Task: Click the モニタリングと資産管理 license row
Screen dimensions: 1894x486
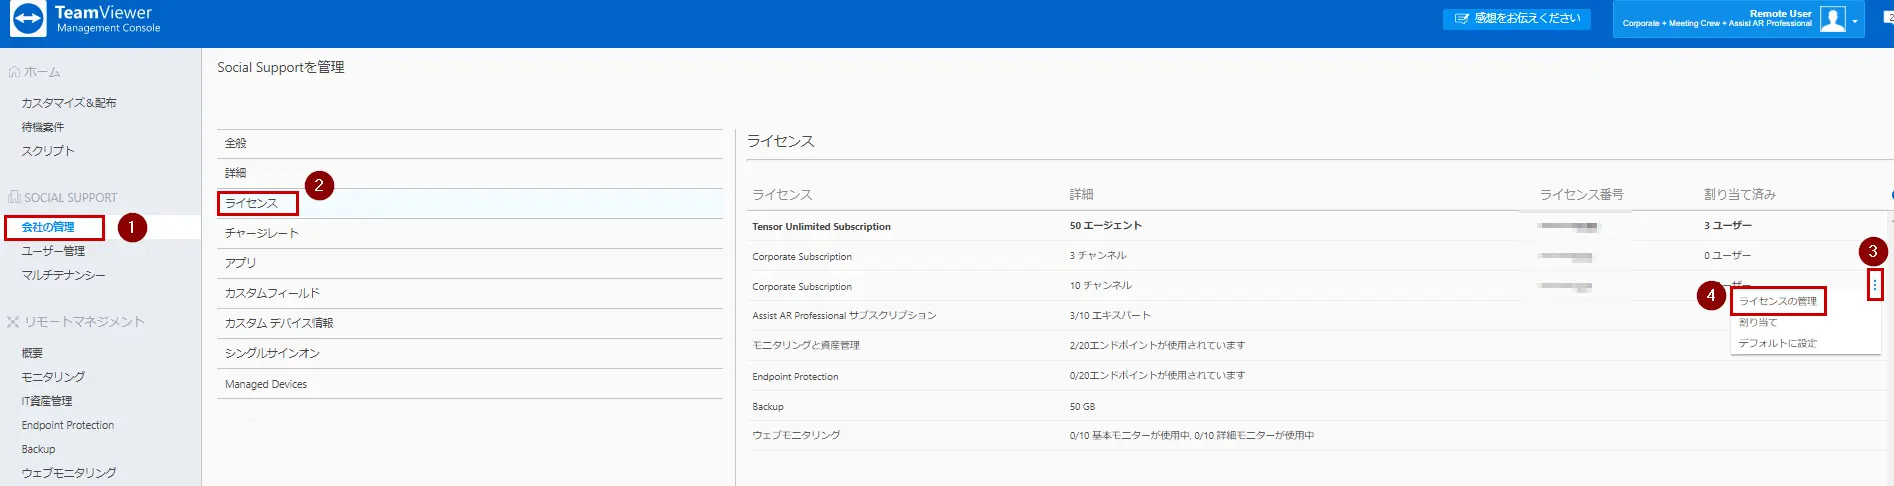Action: (1318, 345)
